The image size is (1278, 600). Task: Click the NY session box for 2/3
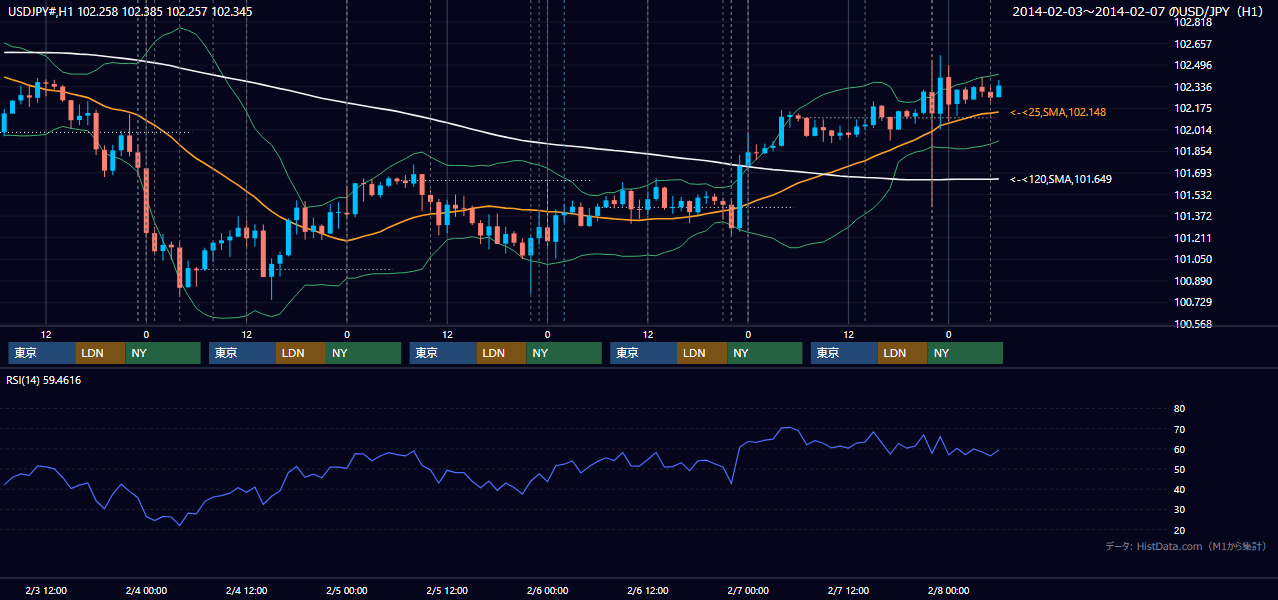pos(163,353)
